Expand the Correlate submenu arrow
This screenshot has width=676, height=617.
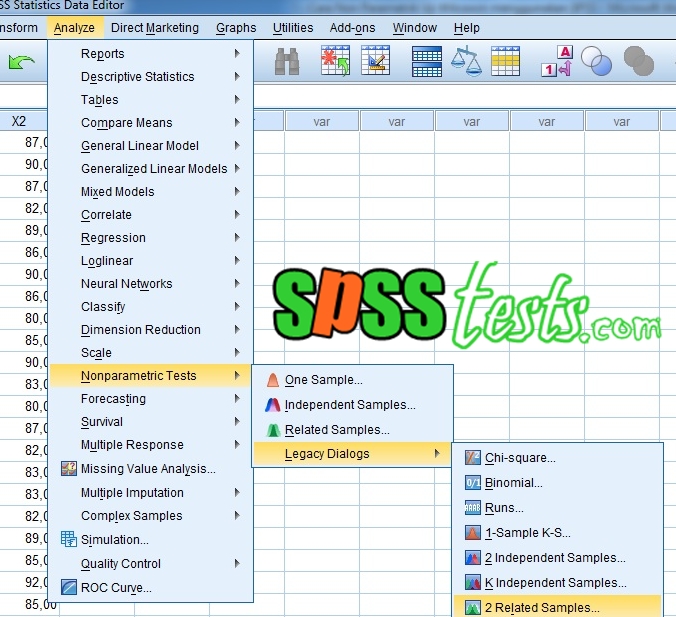tap(237, 214)
